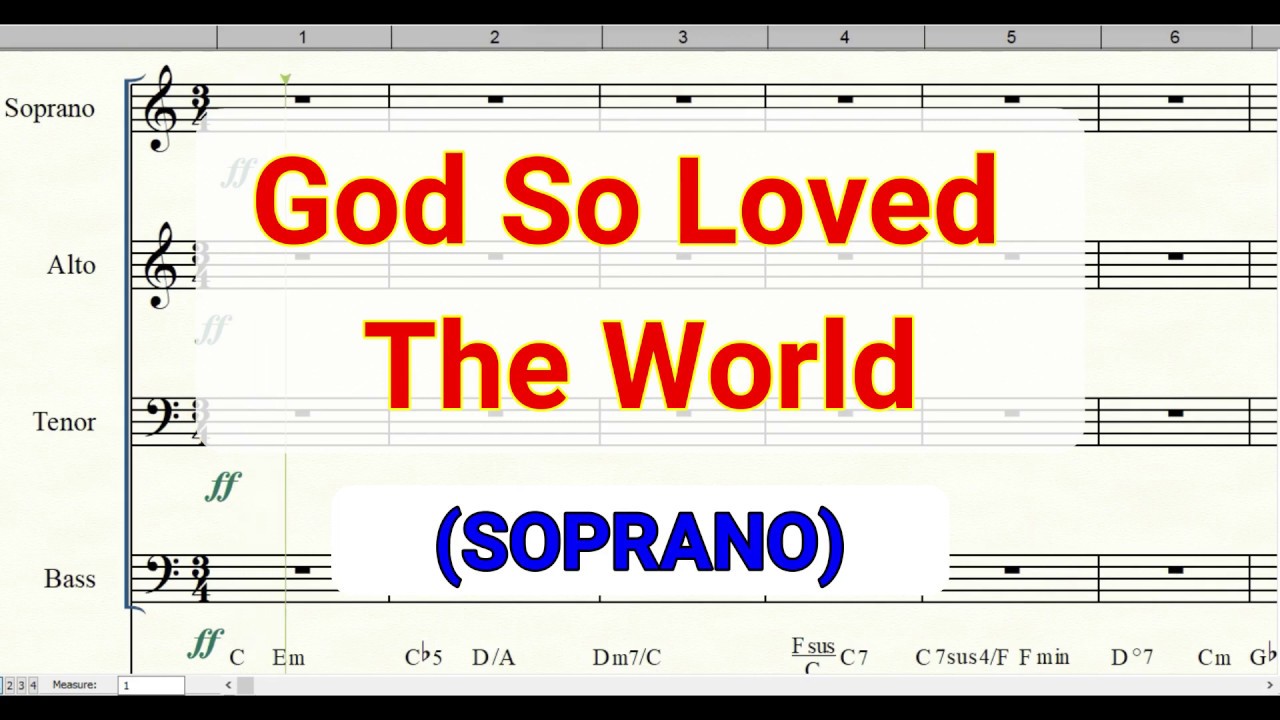This screenshot has height=720, width=1280.
Task: Click the Measure number input field
Action: tap(152, 685)
